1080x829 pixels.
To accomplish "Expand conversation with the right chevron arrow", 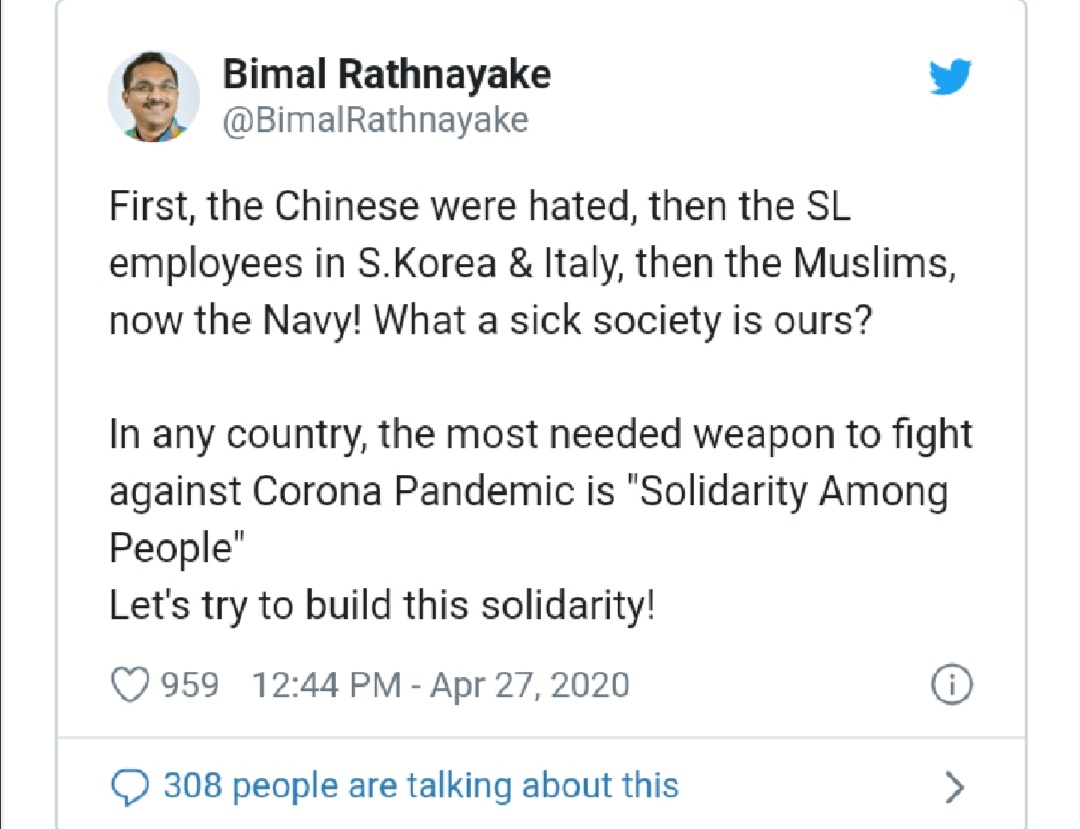I will tap(955, 788).
